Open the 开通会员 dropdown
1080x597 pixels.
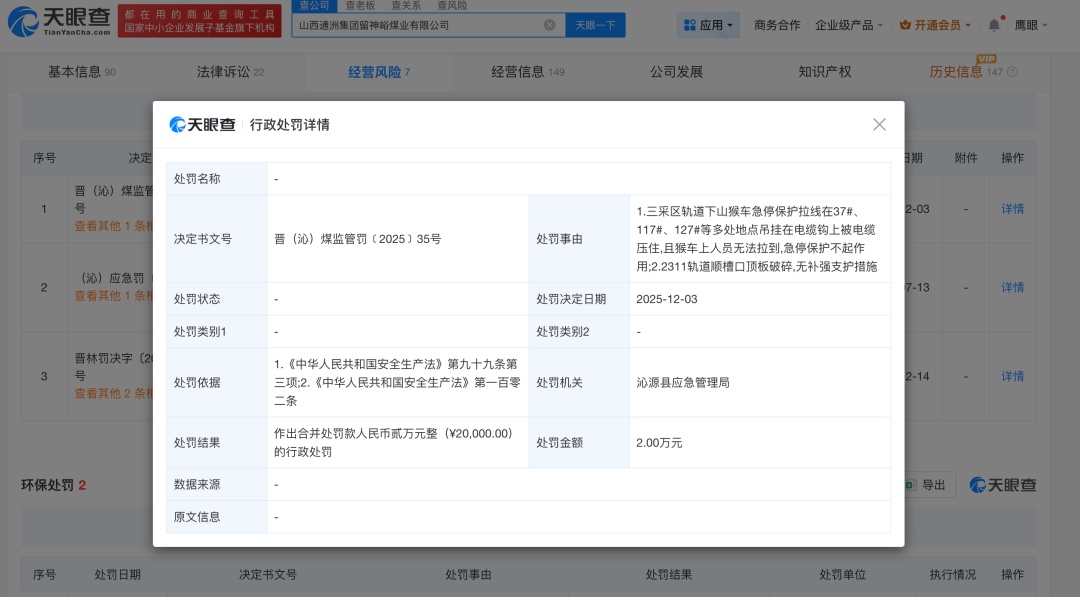[x=935, y=25]
